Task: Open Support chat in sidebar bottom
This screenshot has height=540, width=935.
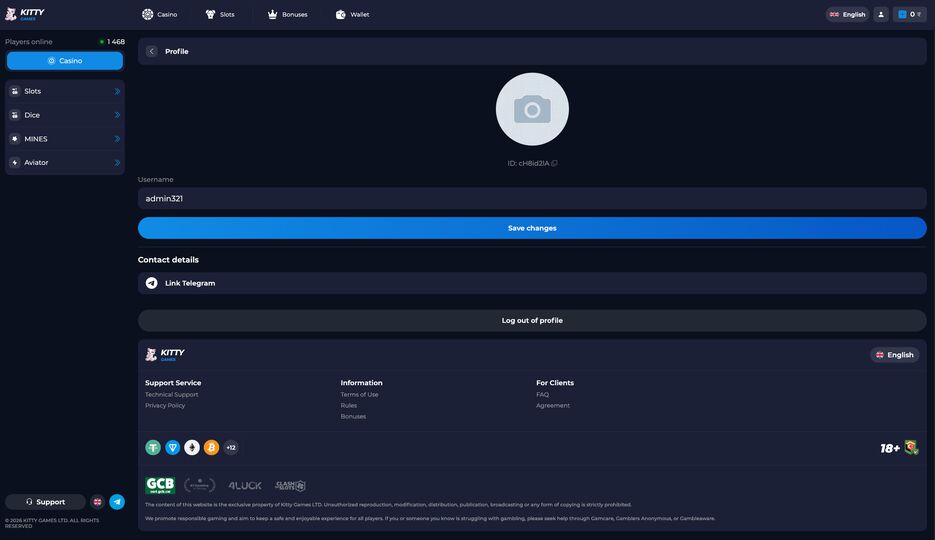Action: [x=45, y=502]
